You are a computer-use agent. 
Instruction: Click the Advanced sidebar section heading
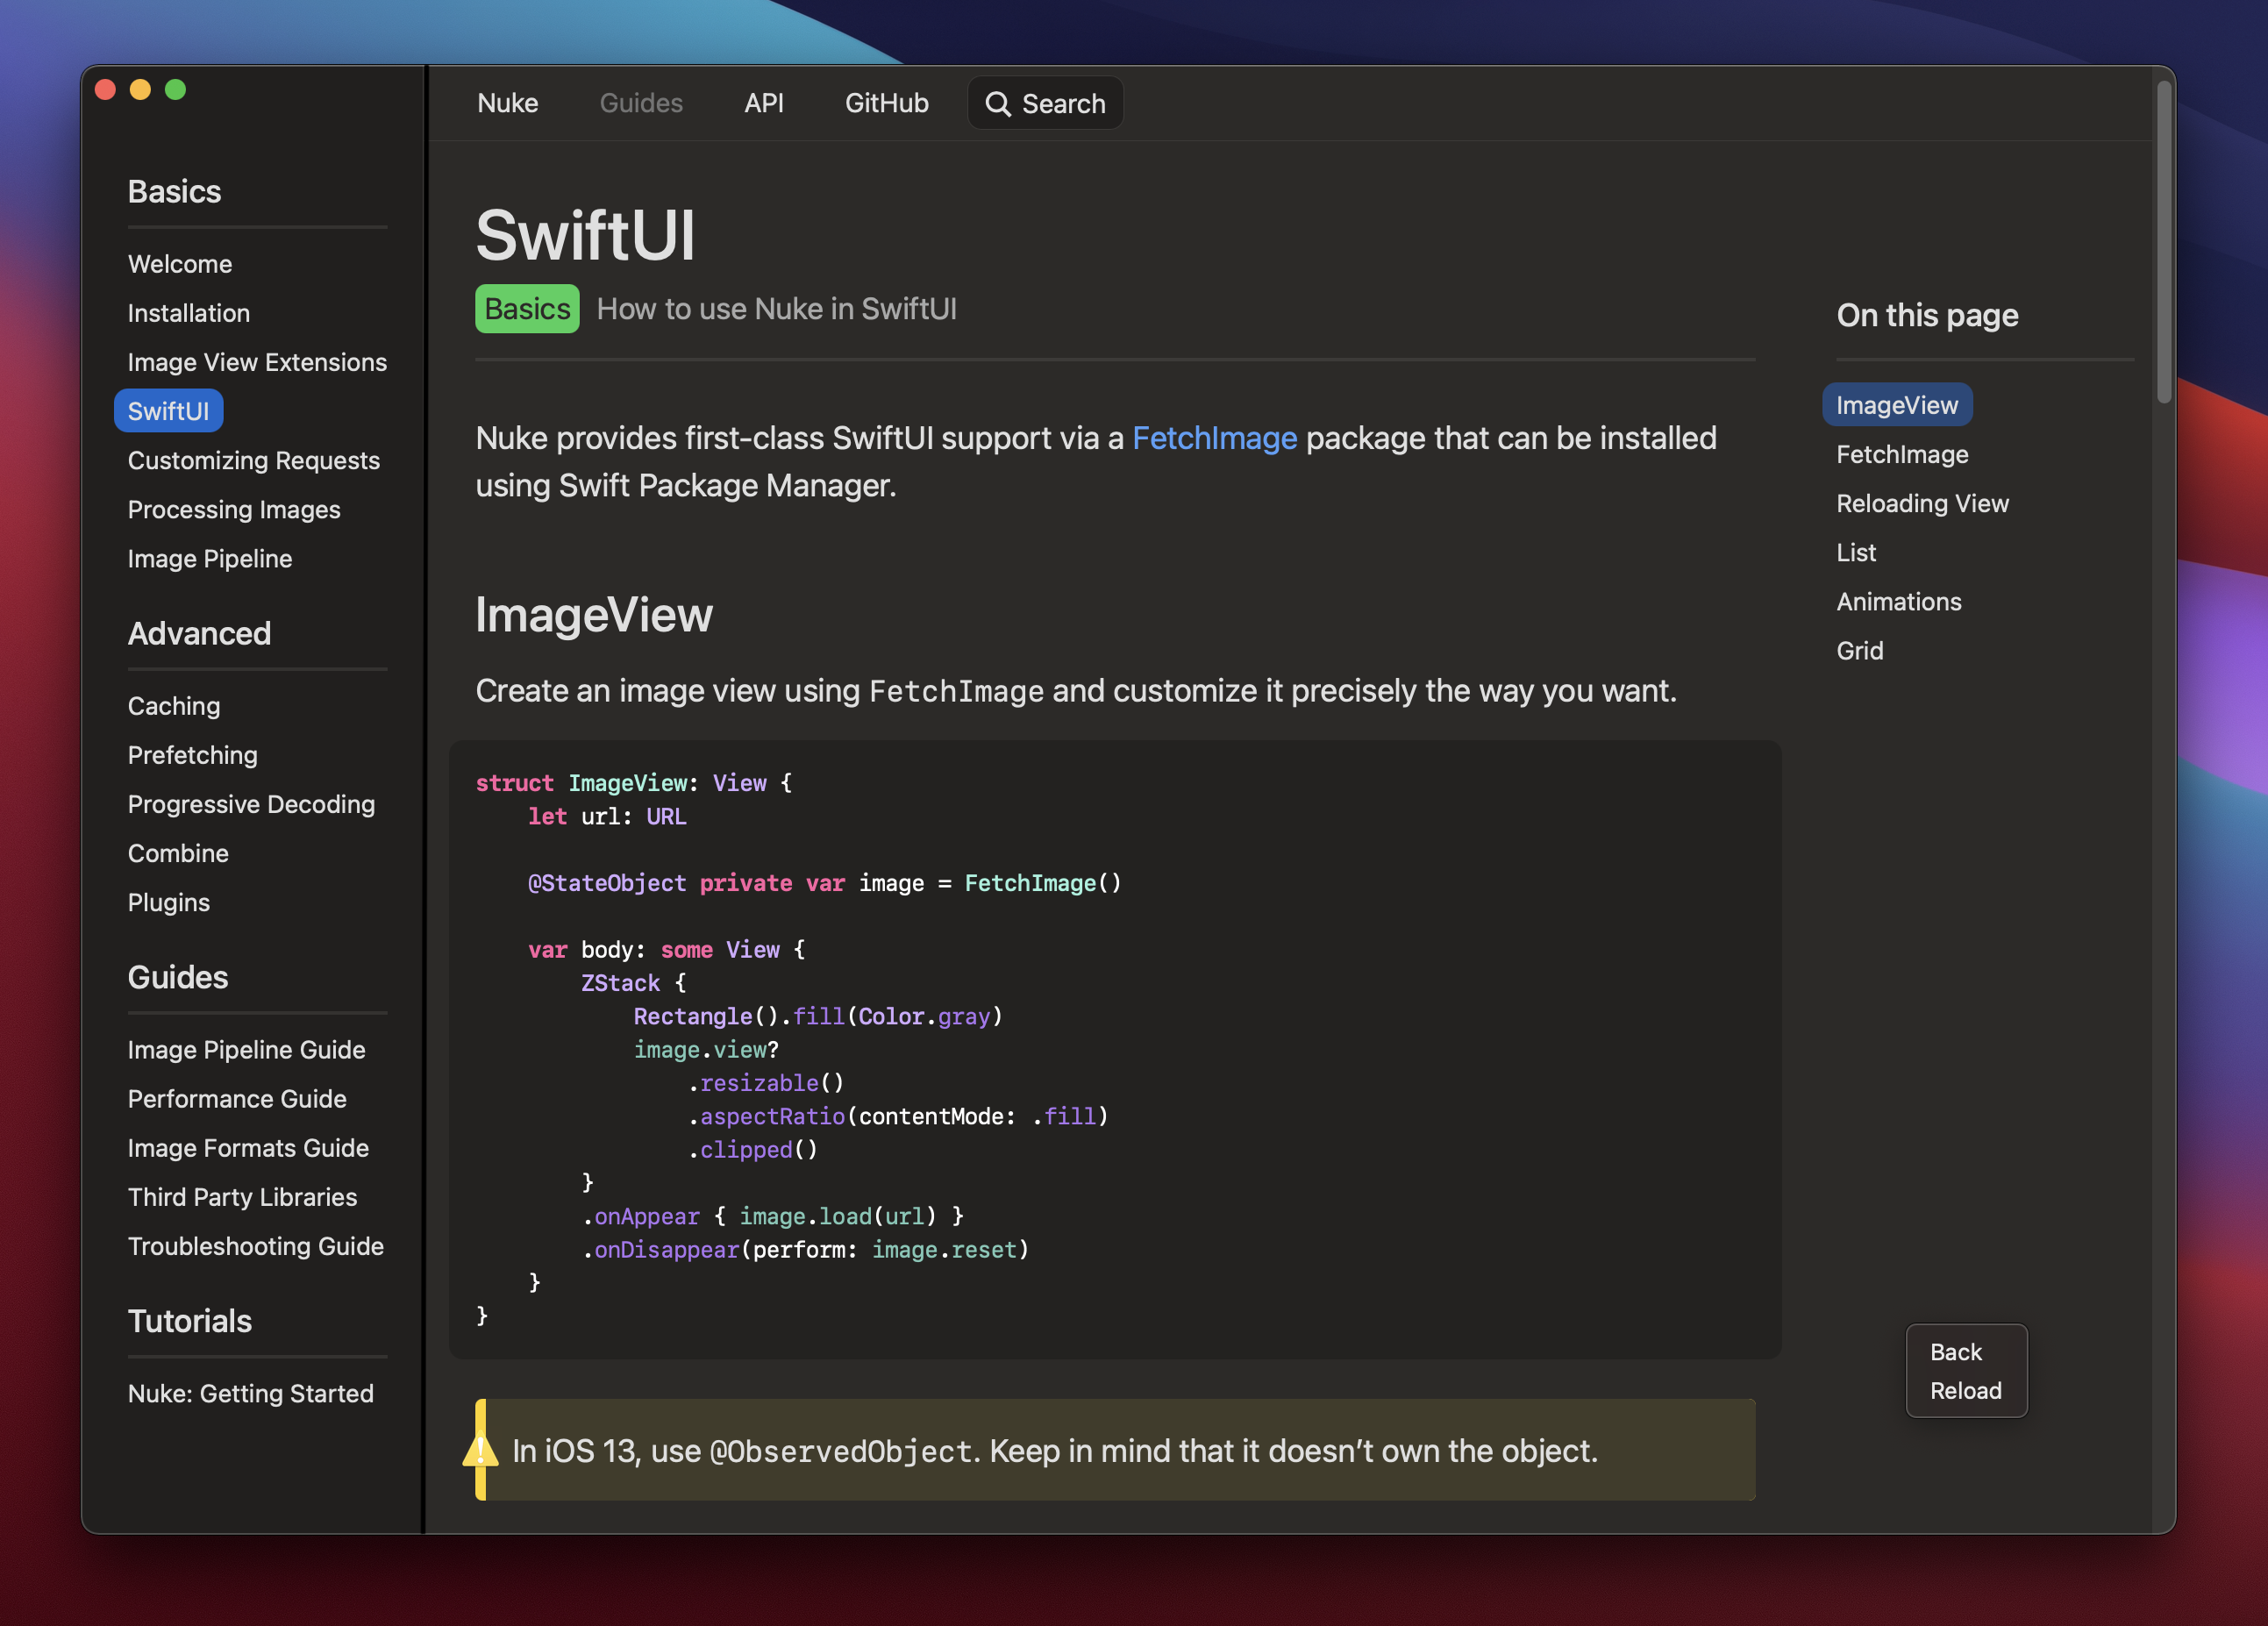199,633
